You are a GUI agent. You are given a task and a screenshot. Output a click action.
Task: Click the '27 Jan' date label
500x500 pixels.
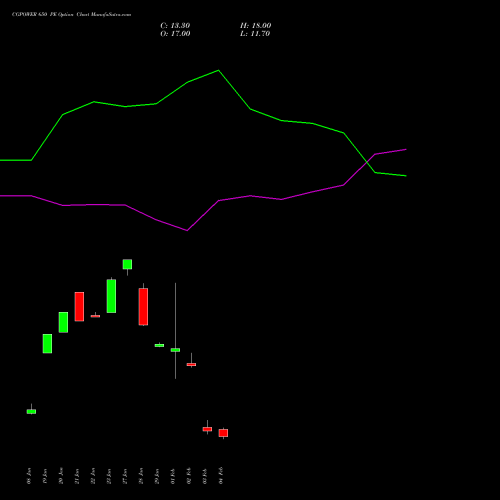coord(125,476)
